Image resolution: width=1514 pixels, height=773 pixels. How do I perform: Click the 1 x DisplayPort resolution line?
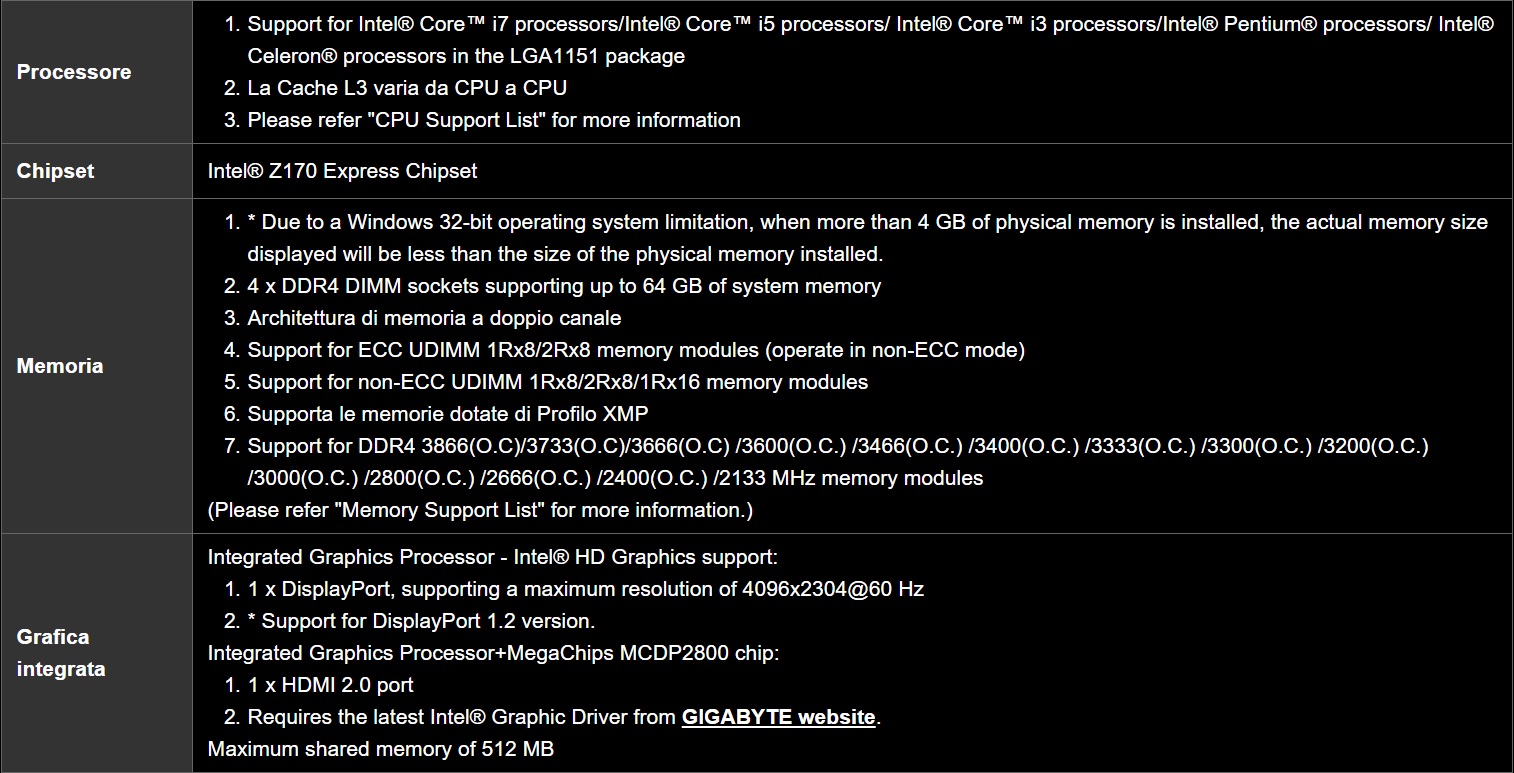[x=585, y=589]
